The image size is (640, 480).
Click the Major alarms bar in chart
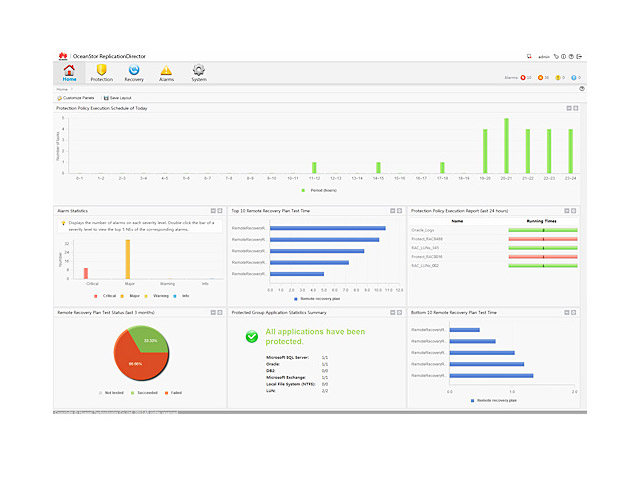point(128,258)
